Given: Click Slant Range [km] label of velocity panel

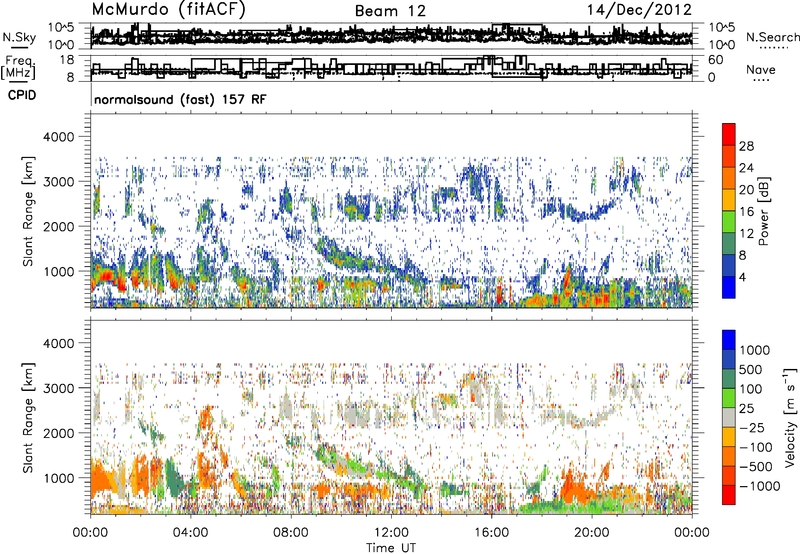Looking at the screenshot, I should click(x=28, y=418).
